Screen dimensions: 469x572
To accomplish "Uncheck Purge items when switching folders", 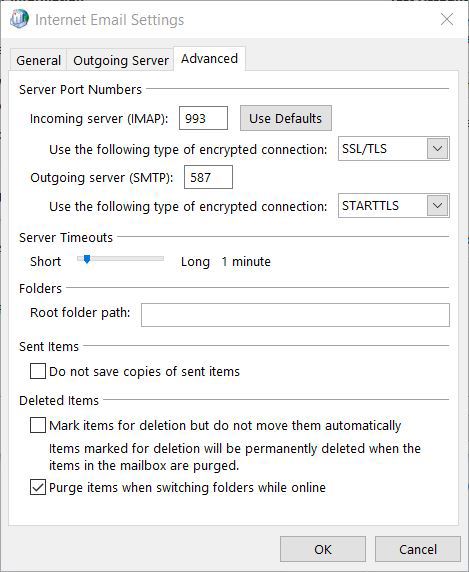I will coord(38,487).
